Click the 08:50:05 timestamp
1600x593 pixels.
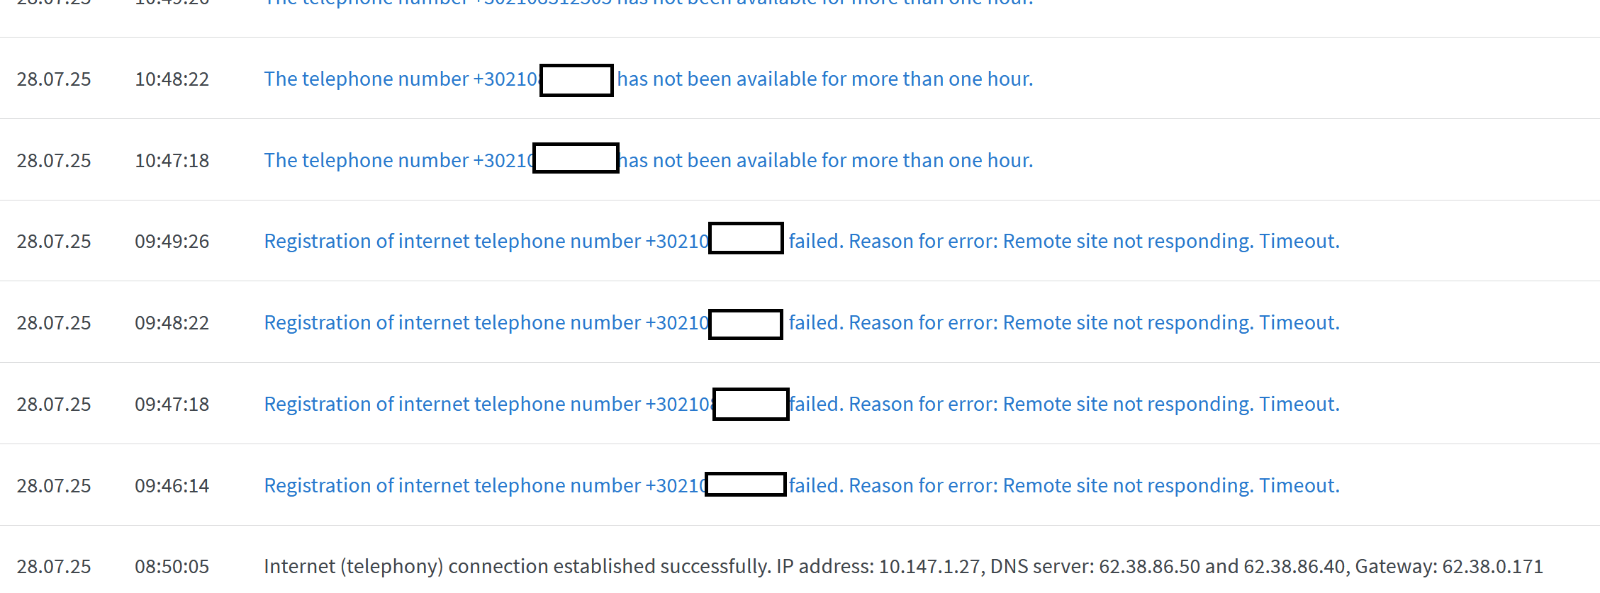[x=172, y=567]
